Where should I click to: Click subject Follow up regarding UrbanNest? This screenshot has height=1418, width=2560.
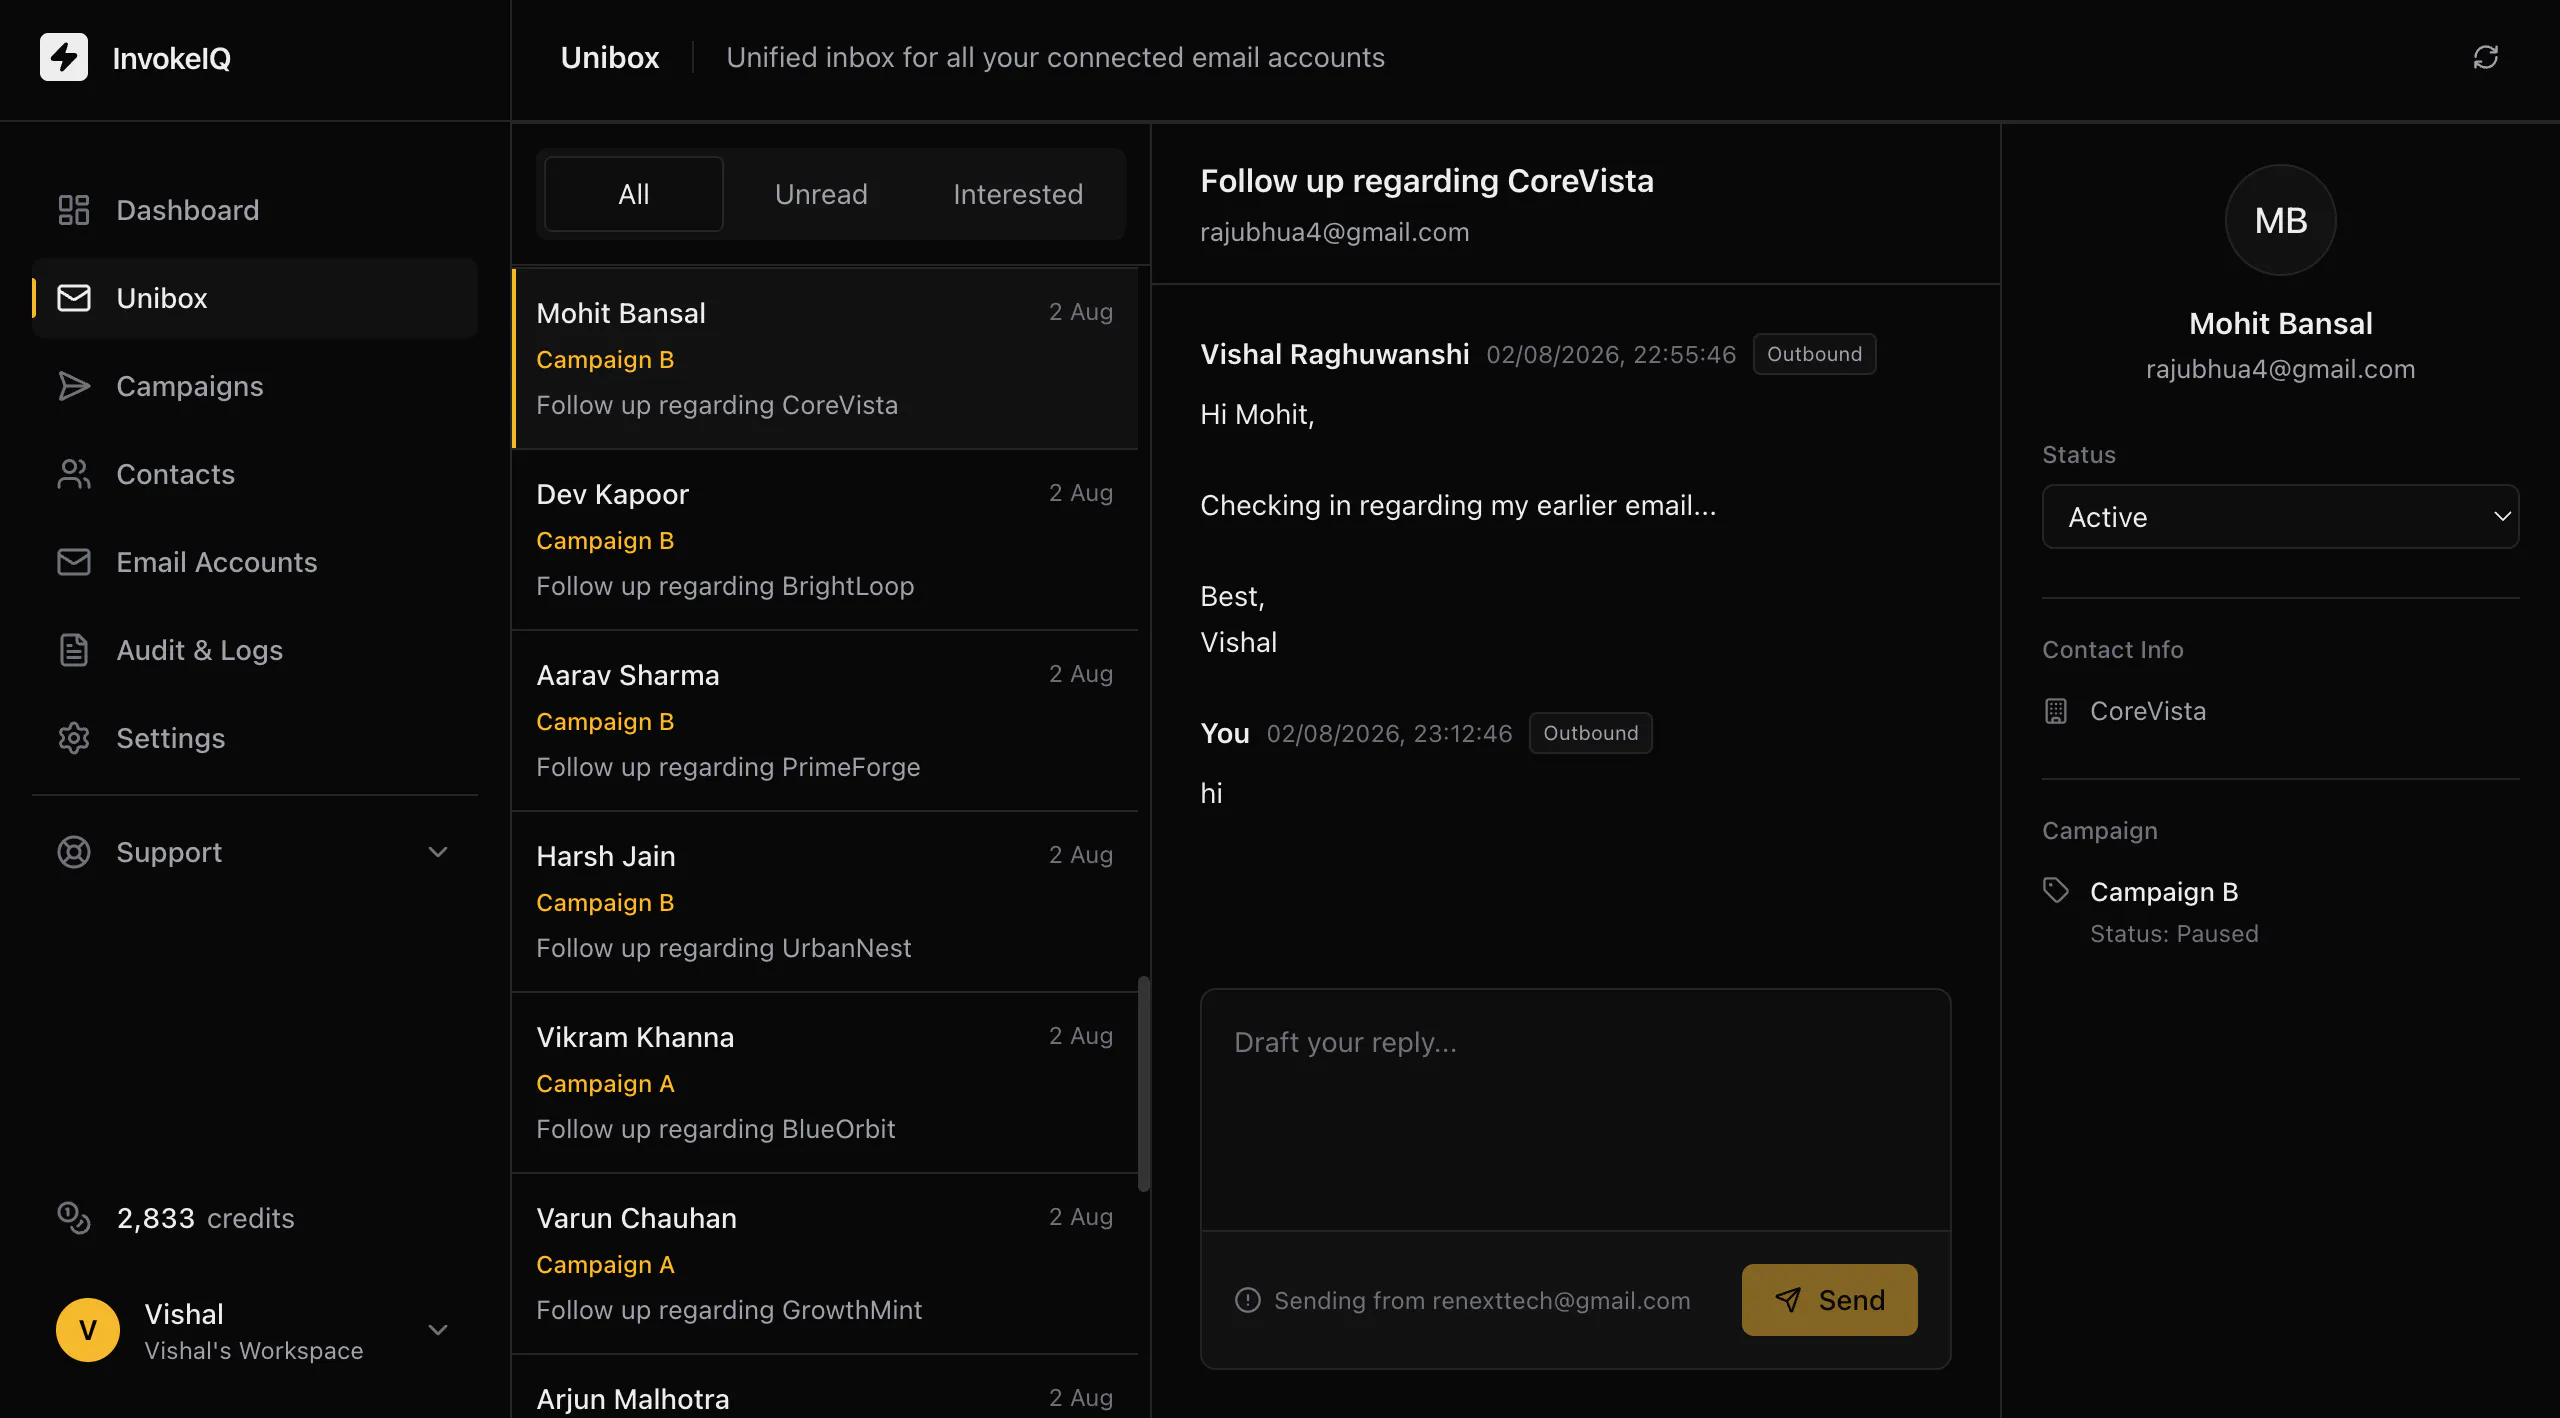click(x=724, y=948)
